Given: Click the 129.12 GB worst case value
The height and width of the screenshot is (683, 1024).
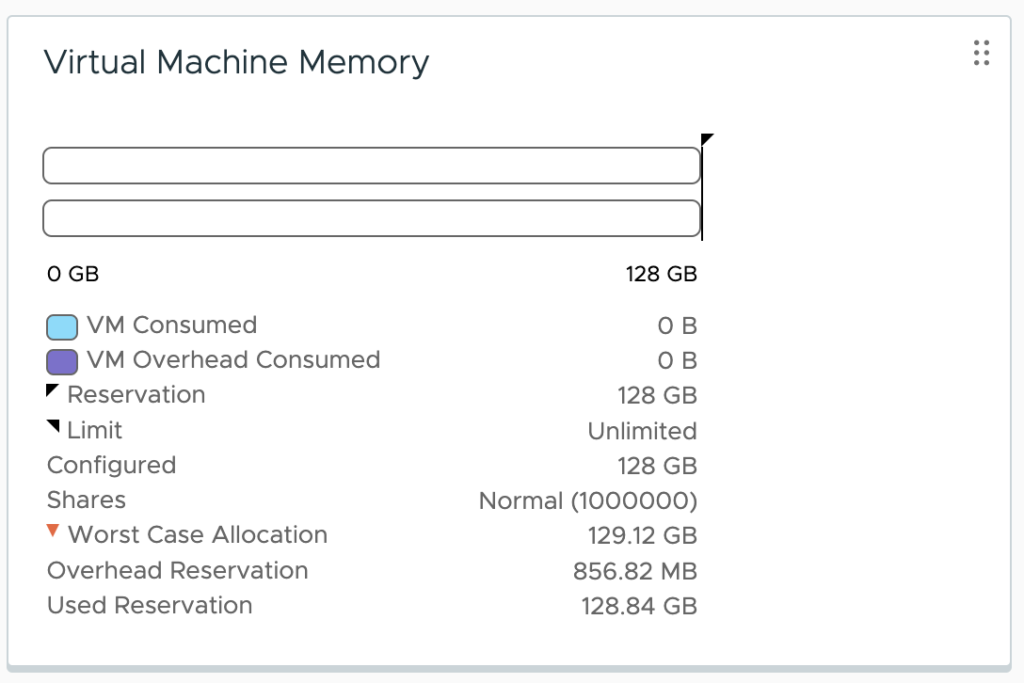Looking at the screenshot, I should tap(642, 536).
